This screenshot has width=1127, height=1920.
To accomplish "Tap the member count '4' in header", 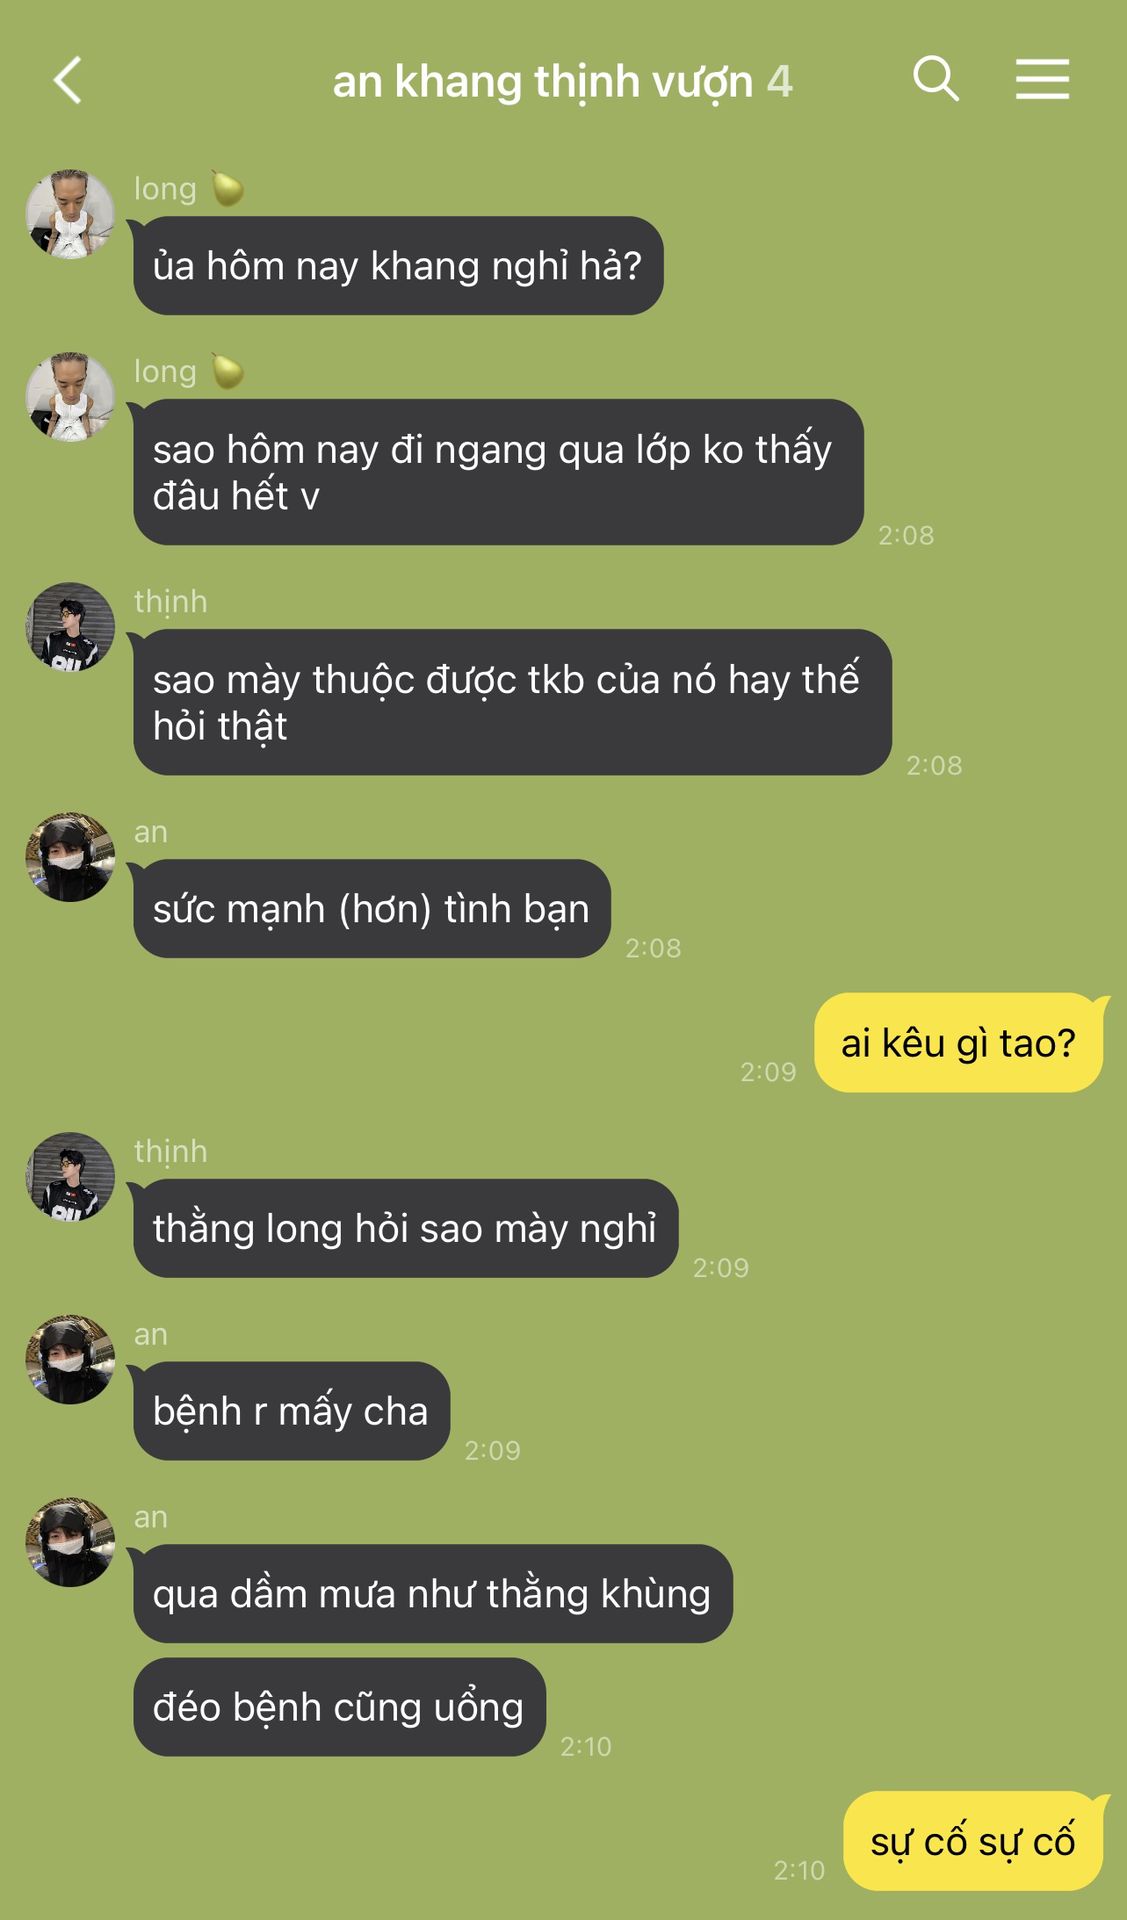I will 780,82.
